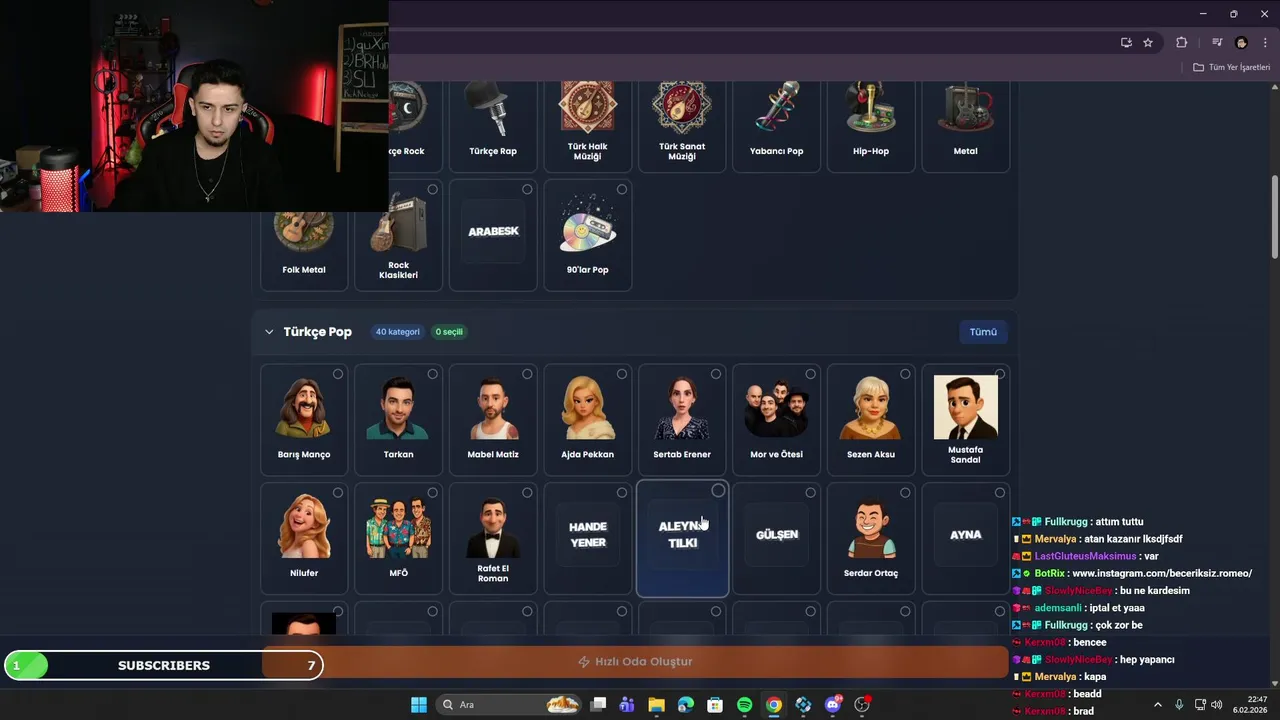Select the Türkçe Rap genre icon
The width and height of the screenshot is (1280, 720).
coord(493,110)
